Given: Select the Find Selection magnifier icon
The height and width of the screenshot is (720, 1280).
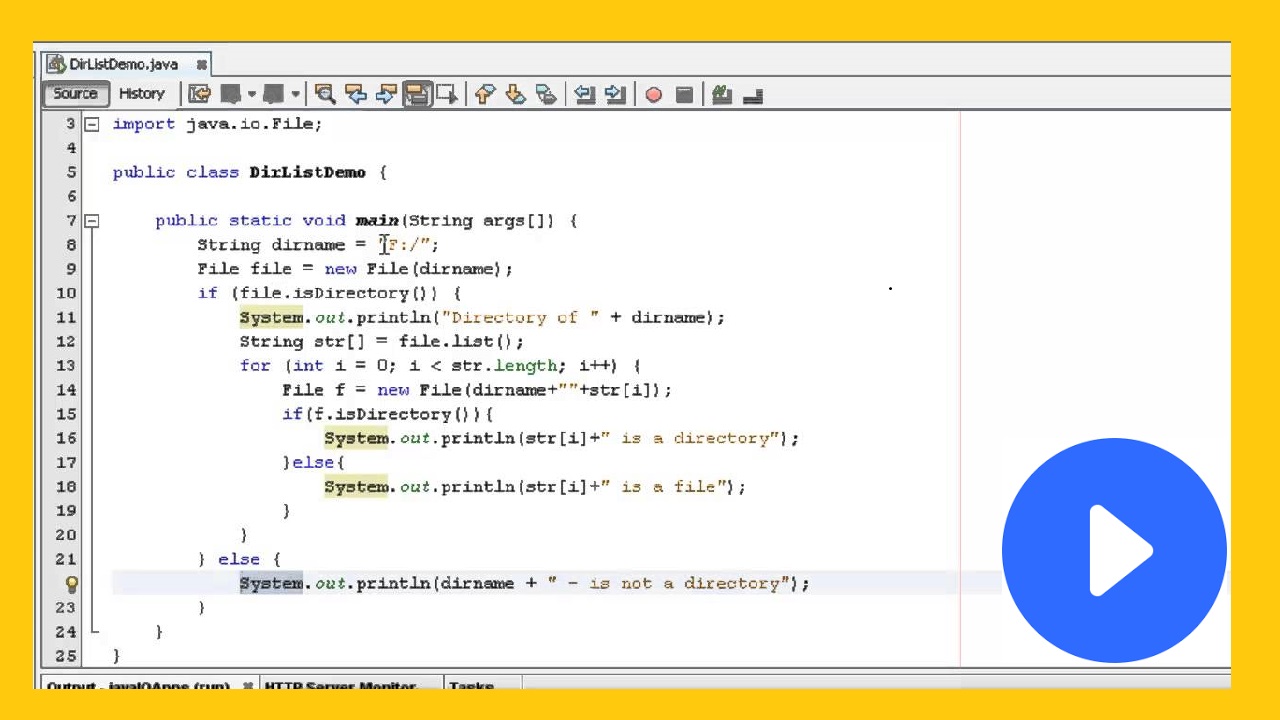Looking at the screenshot, I should [x=325, y=93].
